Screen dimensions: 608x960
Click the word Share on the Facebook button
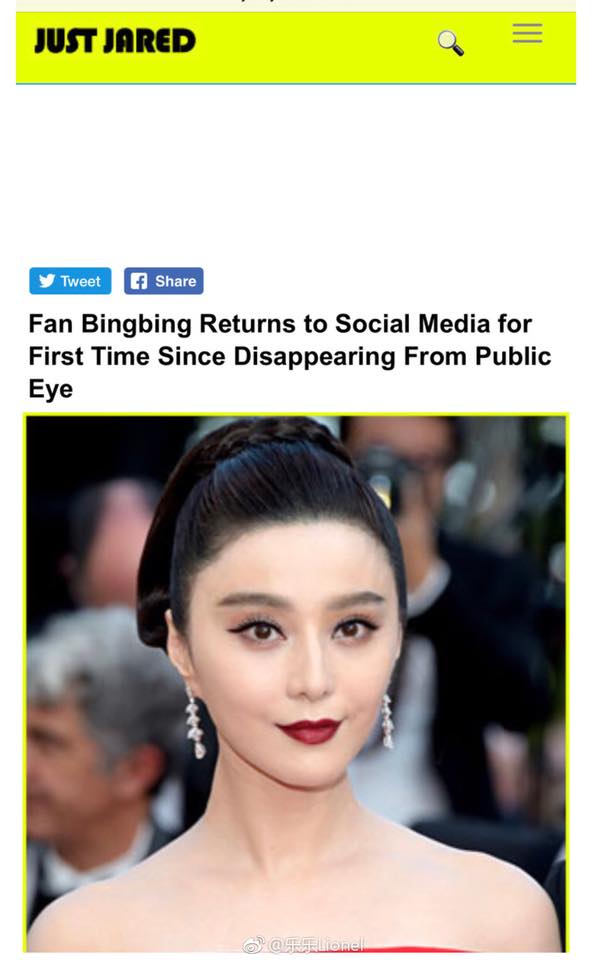pos(175,281)
